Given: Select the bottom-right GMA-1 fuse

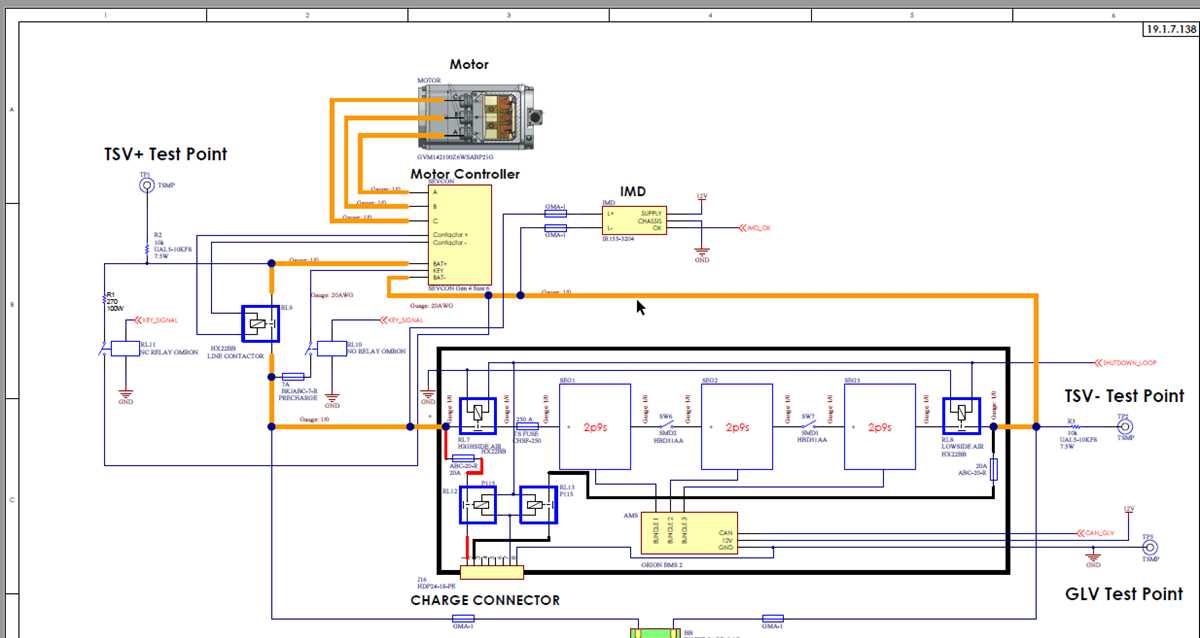Looking at the screenshot, I should point(772,618).
